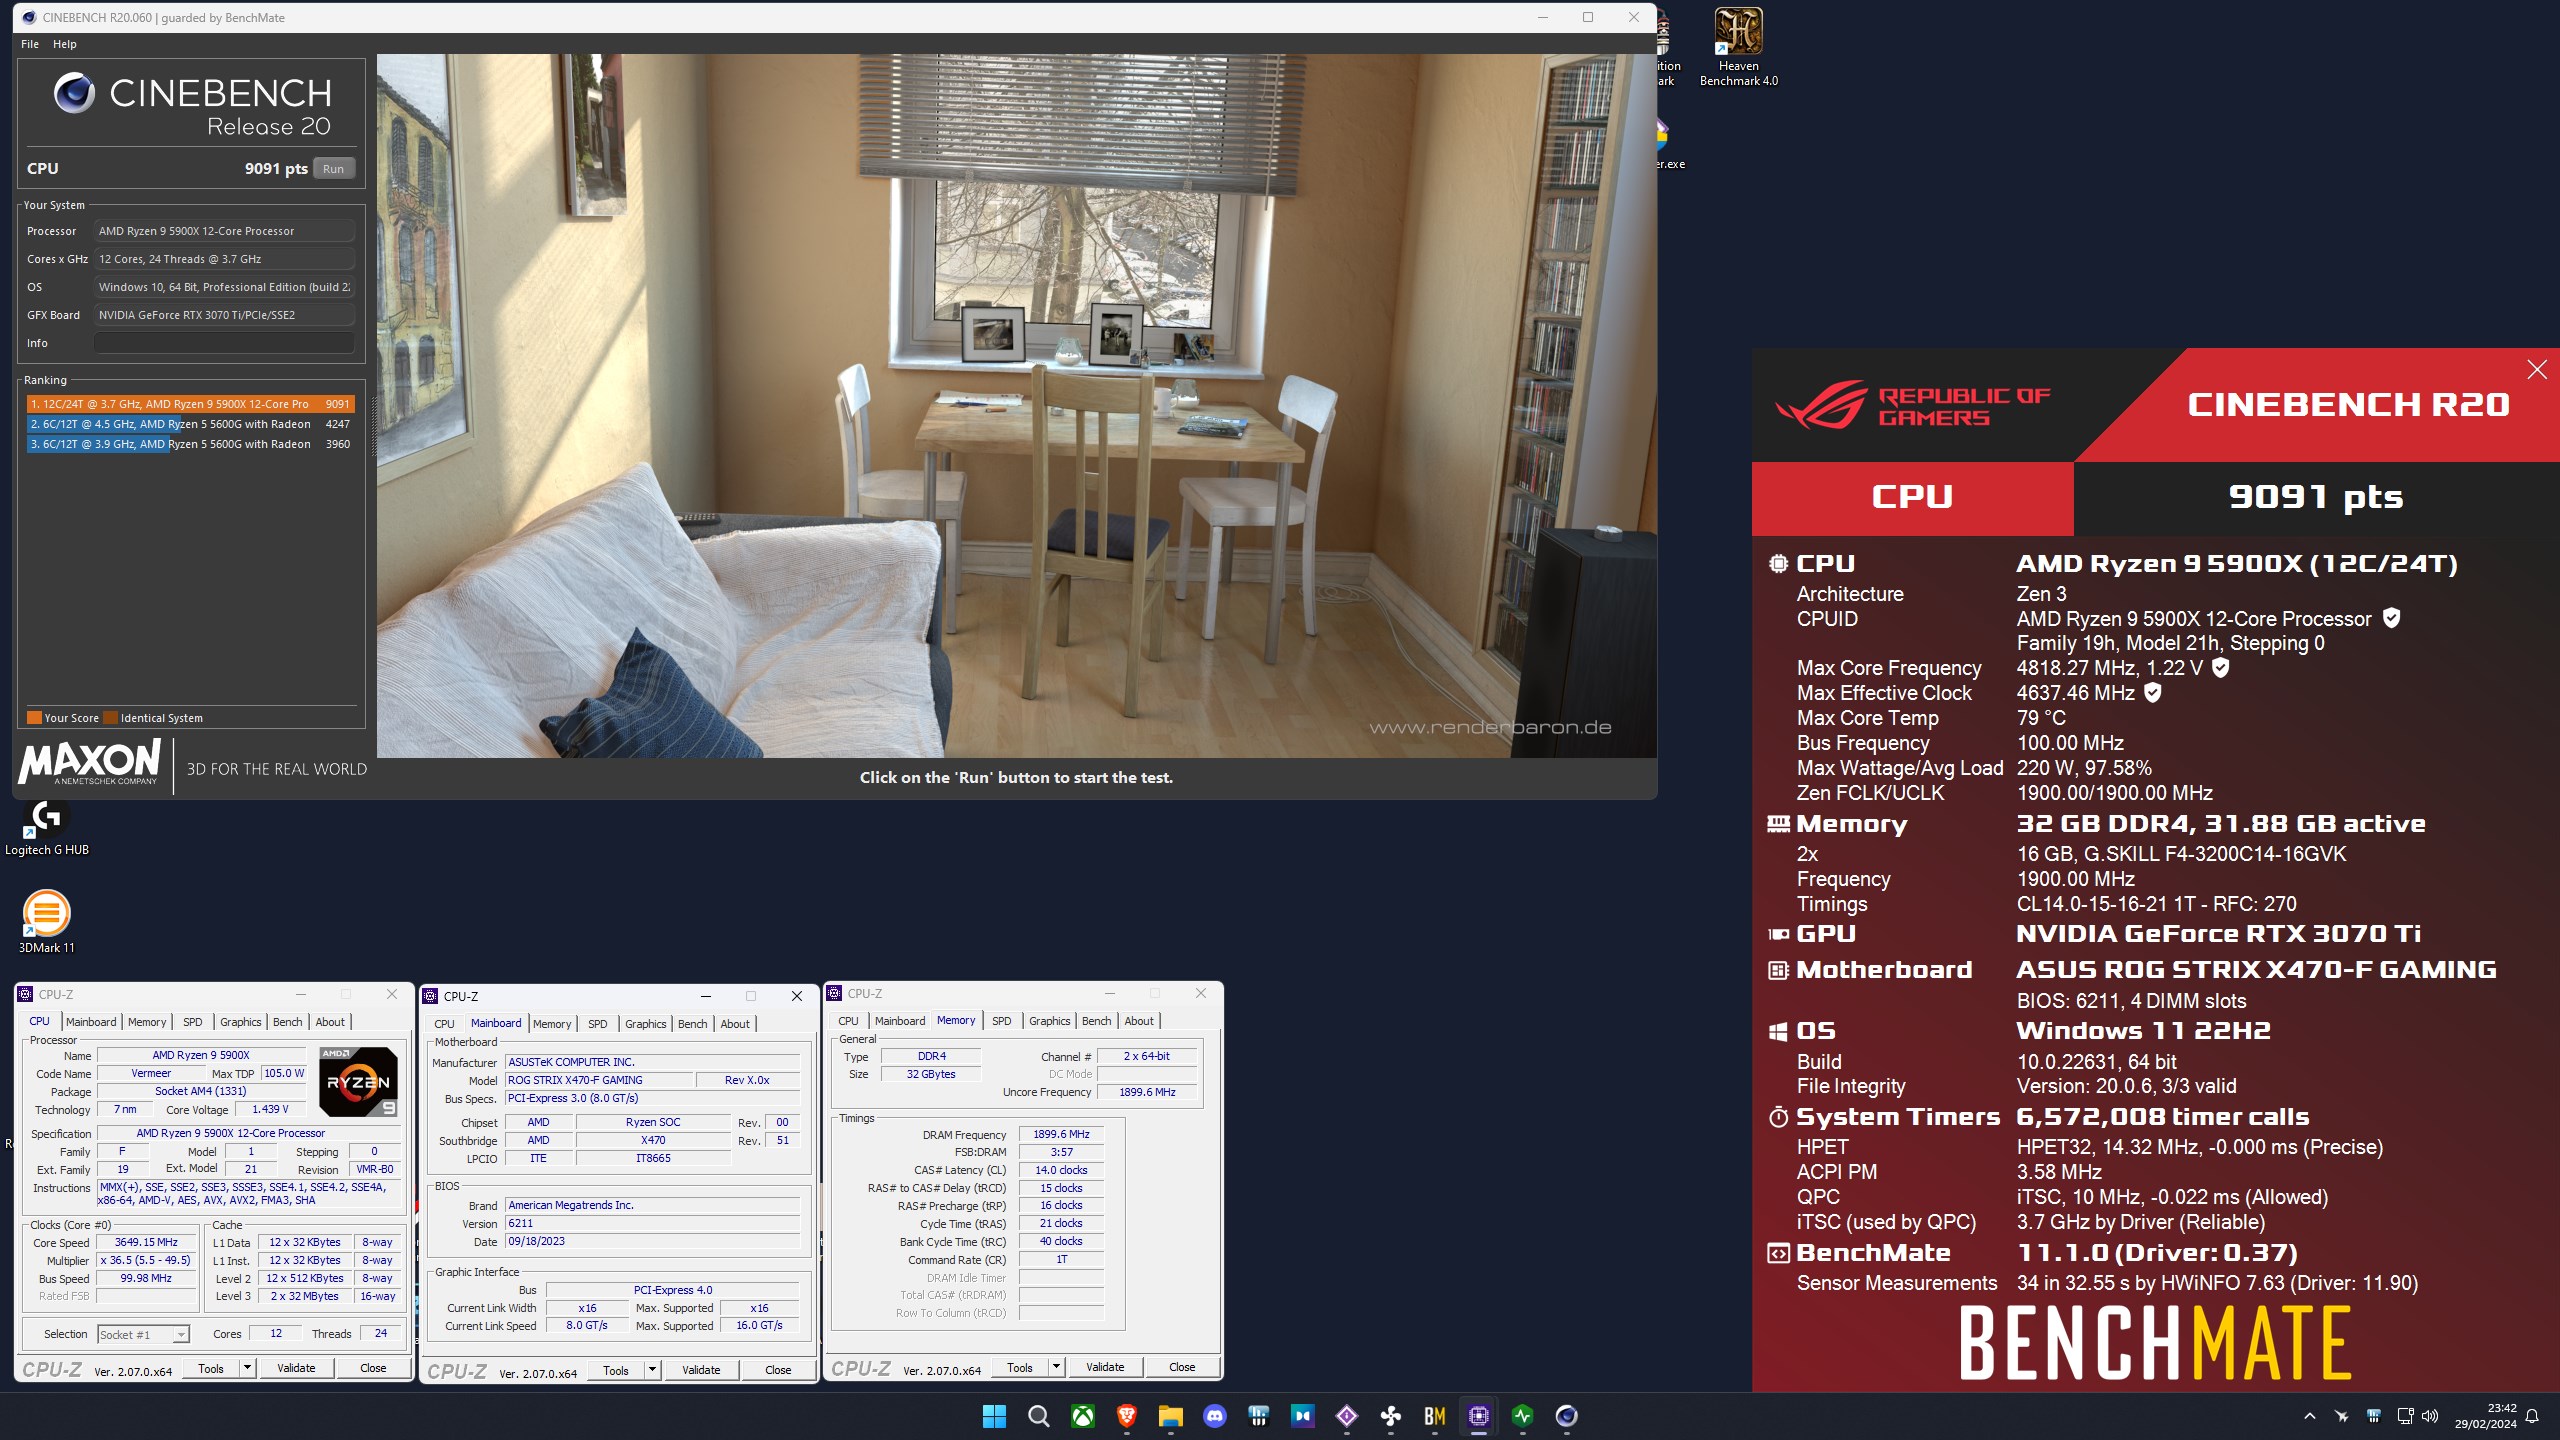Click the taskbar clock showing 23:42

pos(2486,1416)
